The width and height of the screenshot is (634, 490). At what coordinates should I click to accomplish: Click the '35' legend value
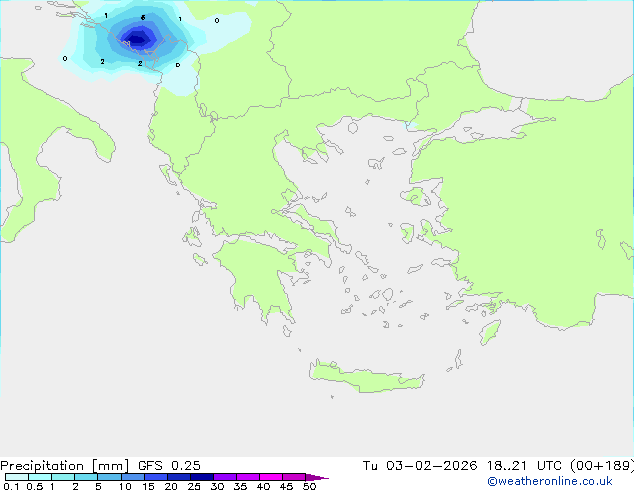(x=241, y=486)
